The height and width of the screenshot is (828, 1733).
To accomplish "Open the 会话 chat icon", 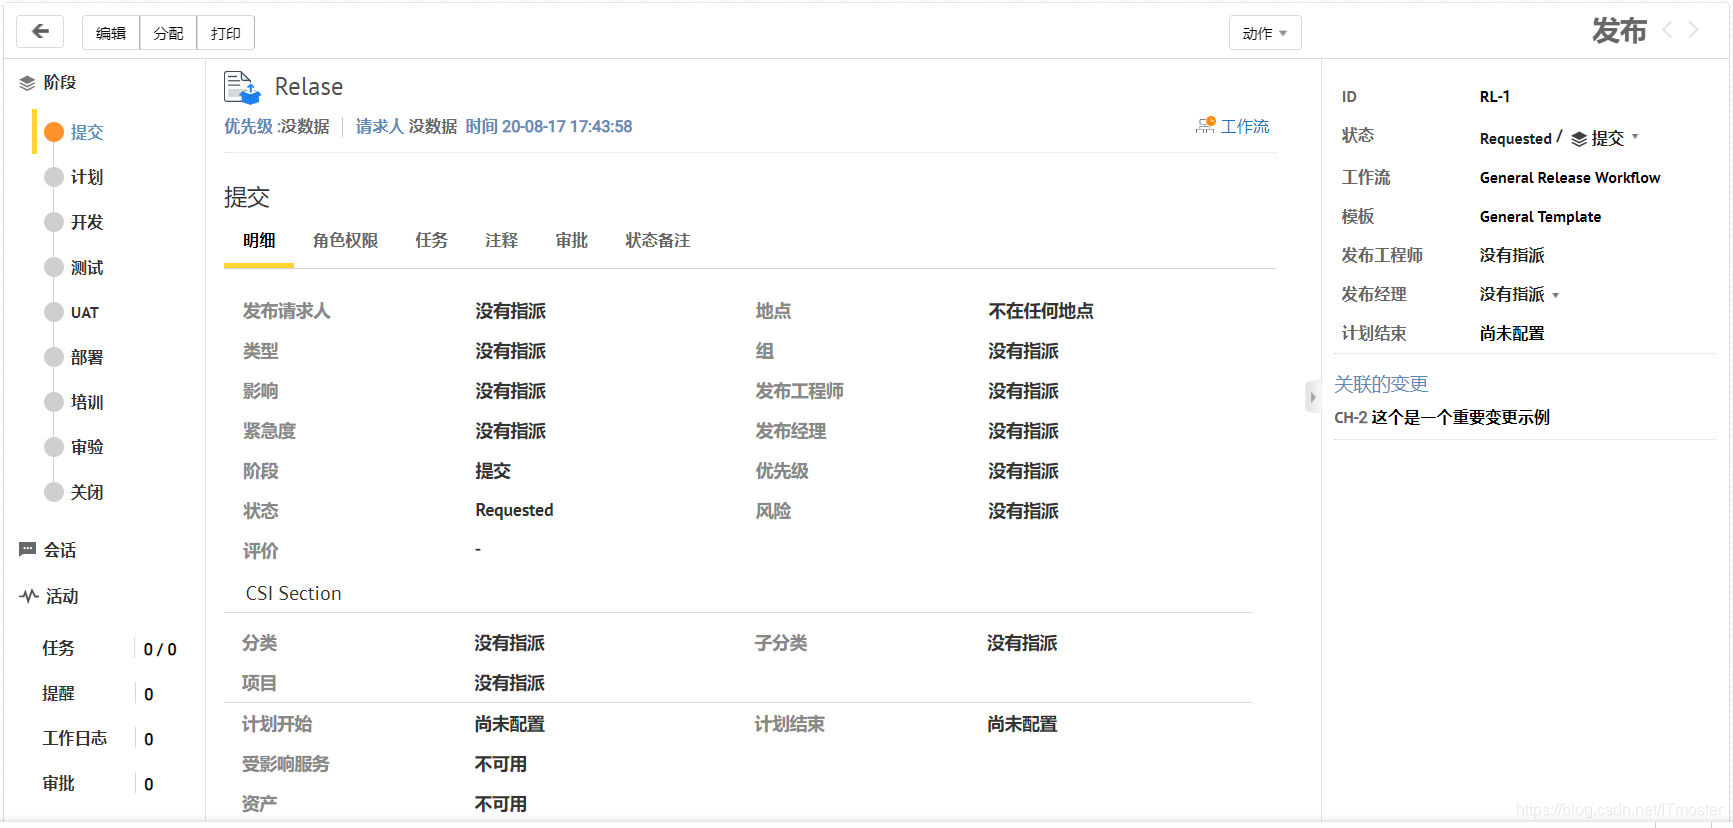I will (x=27, y=550).
